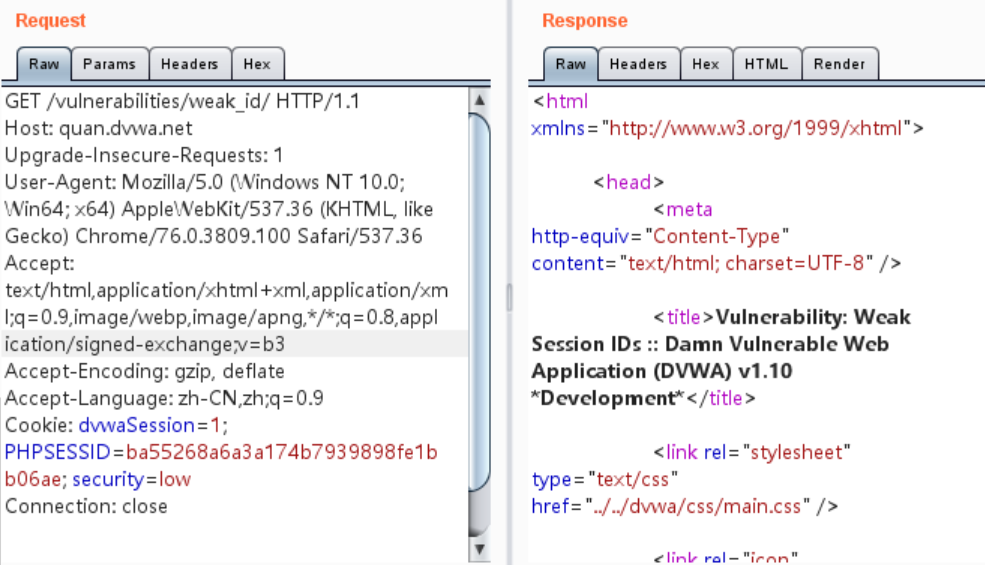Screen dimensions: 985x565
Task: Click the splitter handle between Request and Response
Action: click(x=509, y=297)
